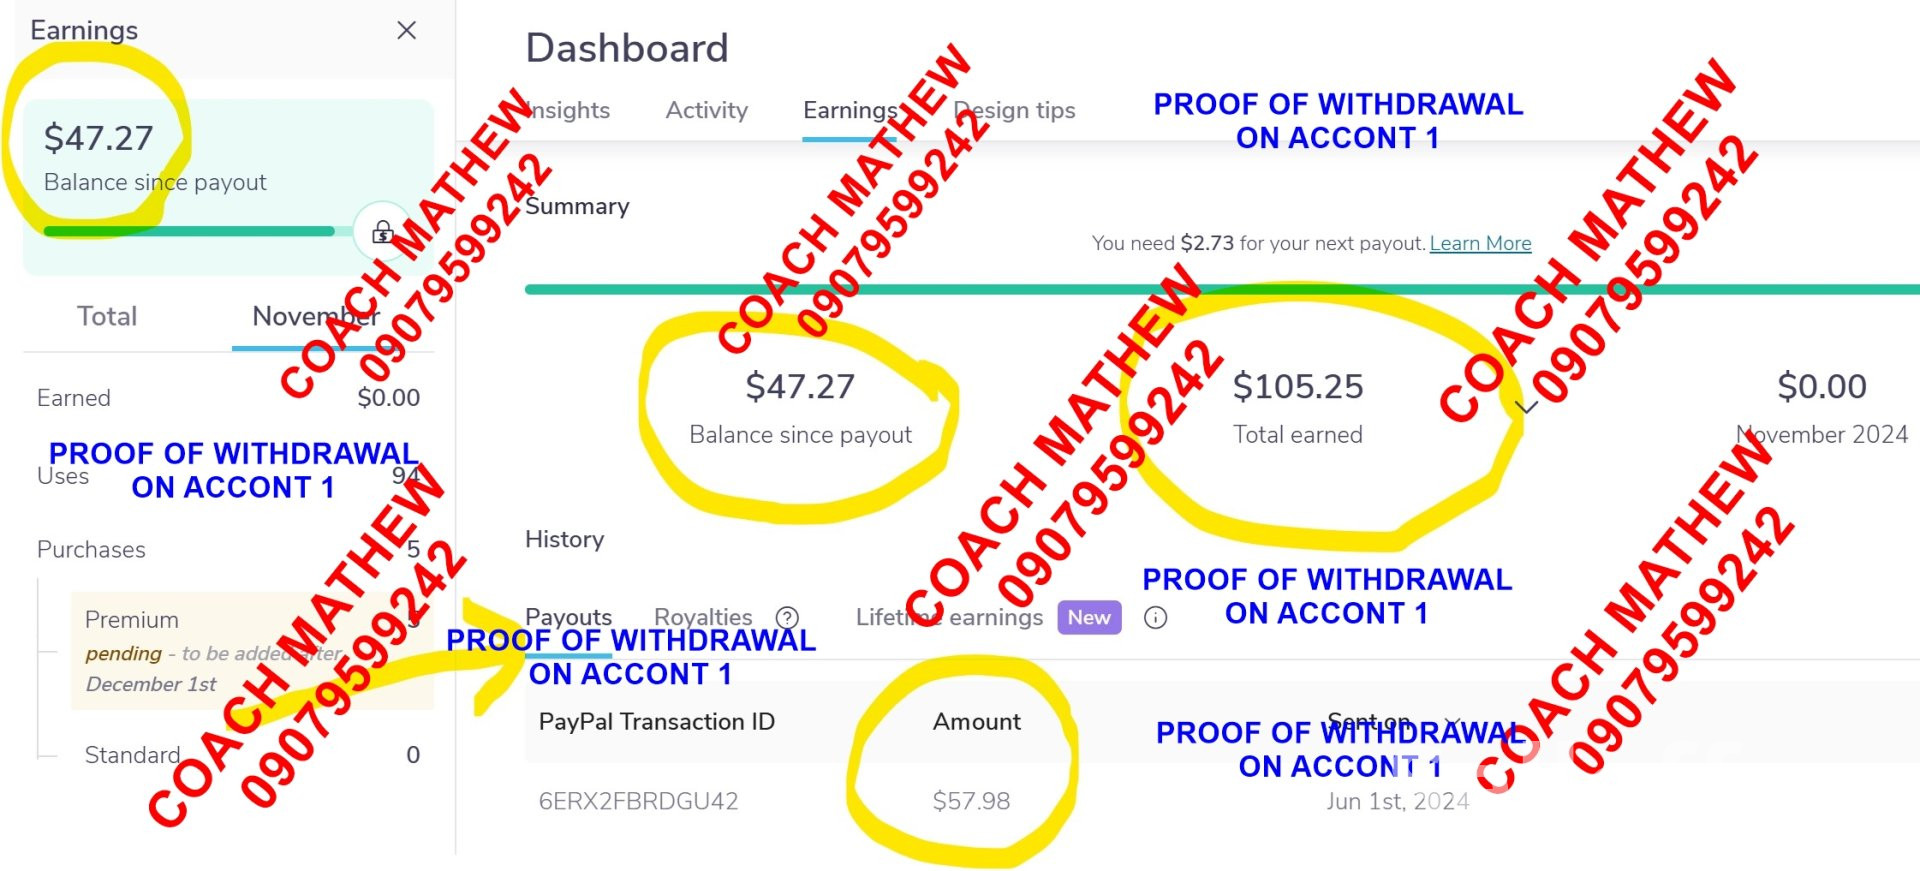
Task: Switch to the Insights tab
Action: point(568,110)
